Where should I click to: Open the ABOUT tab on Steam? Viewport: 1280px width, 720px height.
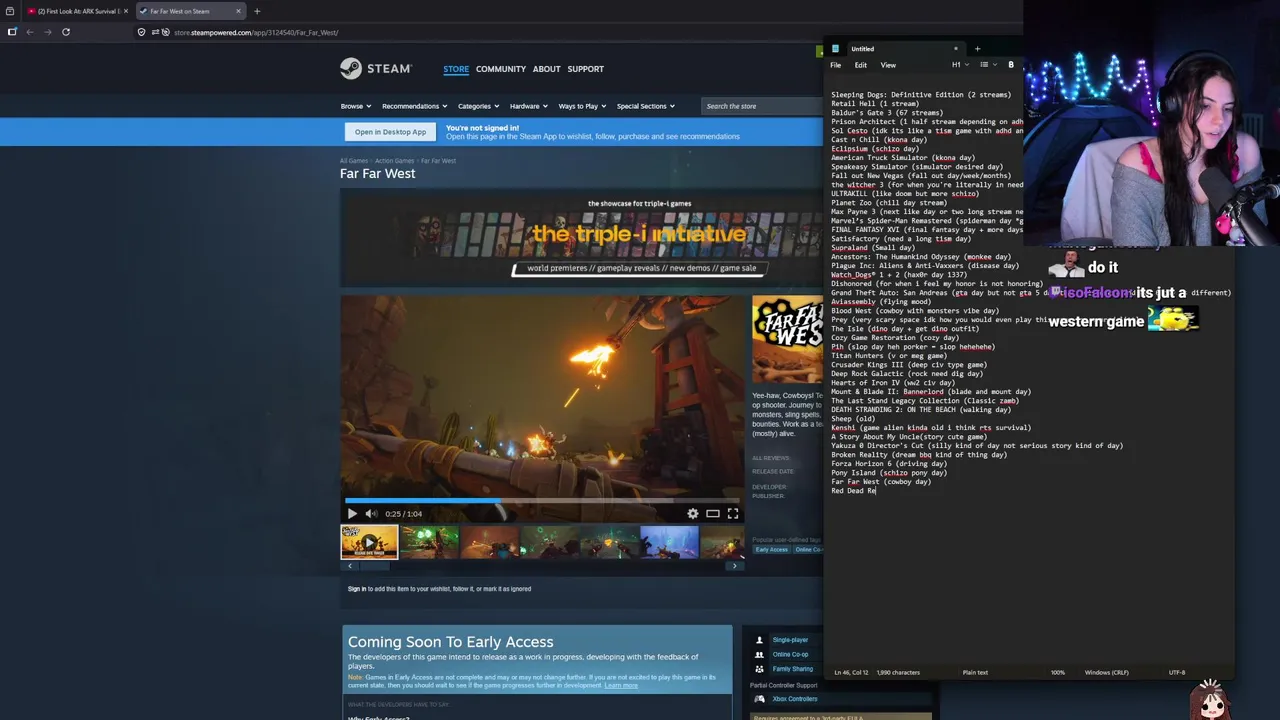coord(546,69)
